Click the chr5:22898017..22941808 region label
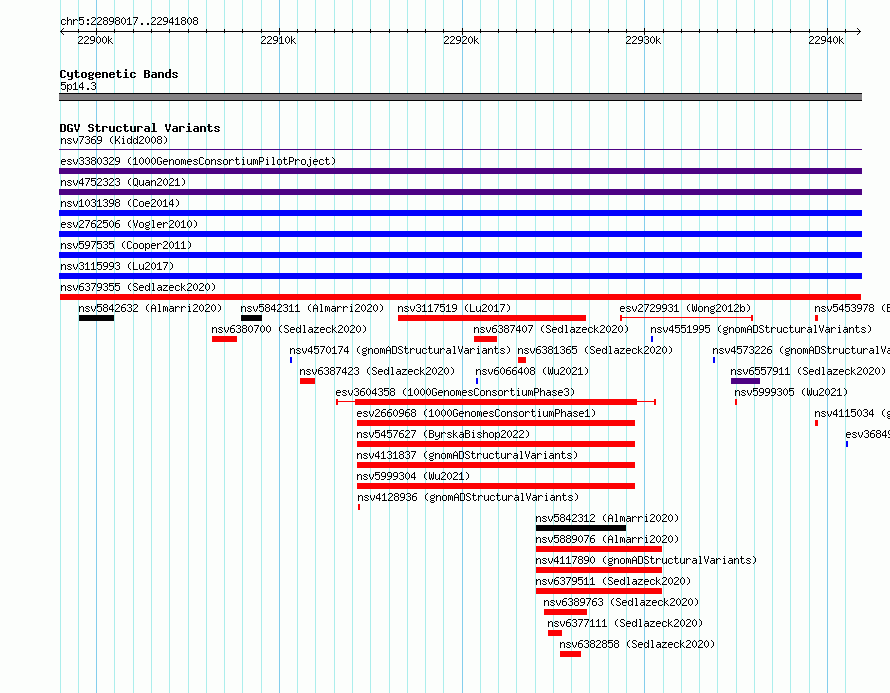 [129, 21]
